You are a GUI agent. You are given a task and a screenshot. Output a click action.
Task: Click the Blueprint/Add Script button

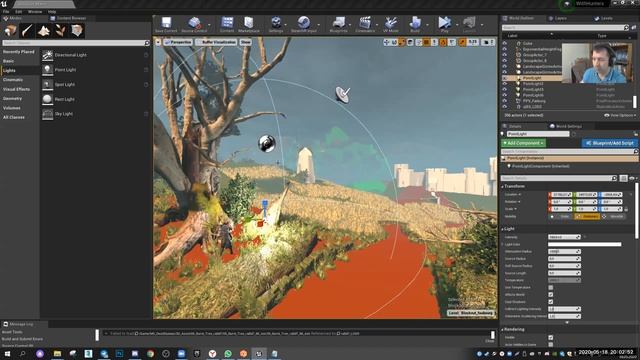609,143
